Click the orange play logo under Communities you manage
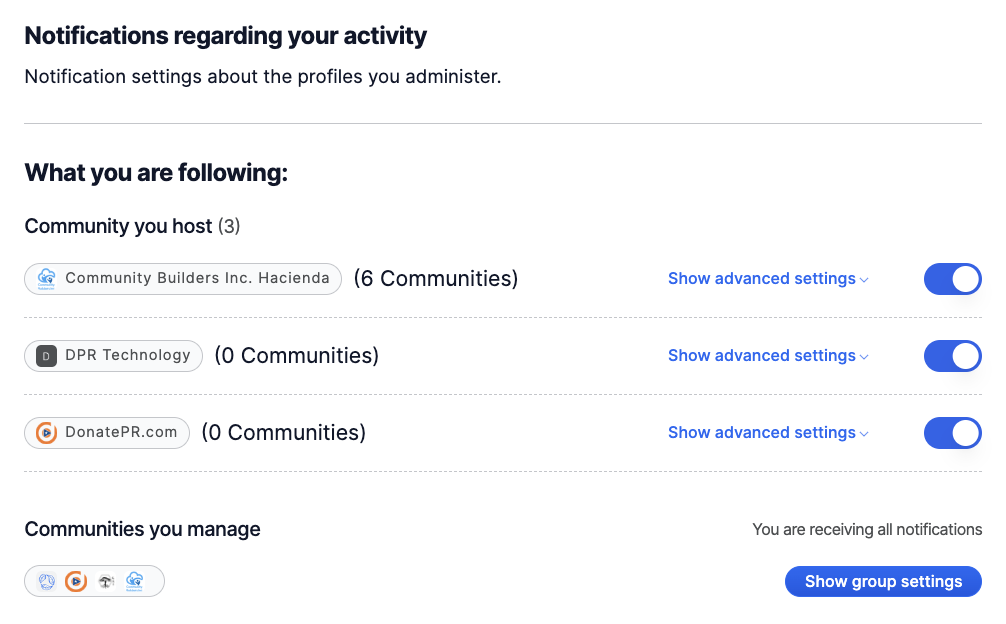The image size is (1006, 624). [75, 581]
